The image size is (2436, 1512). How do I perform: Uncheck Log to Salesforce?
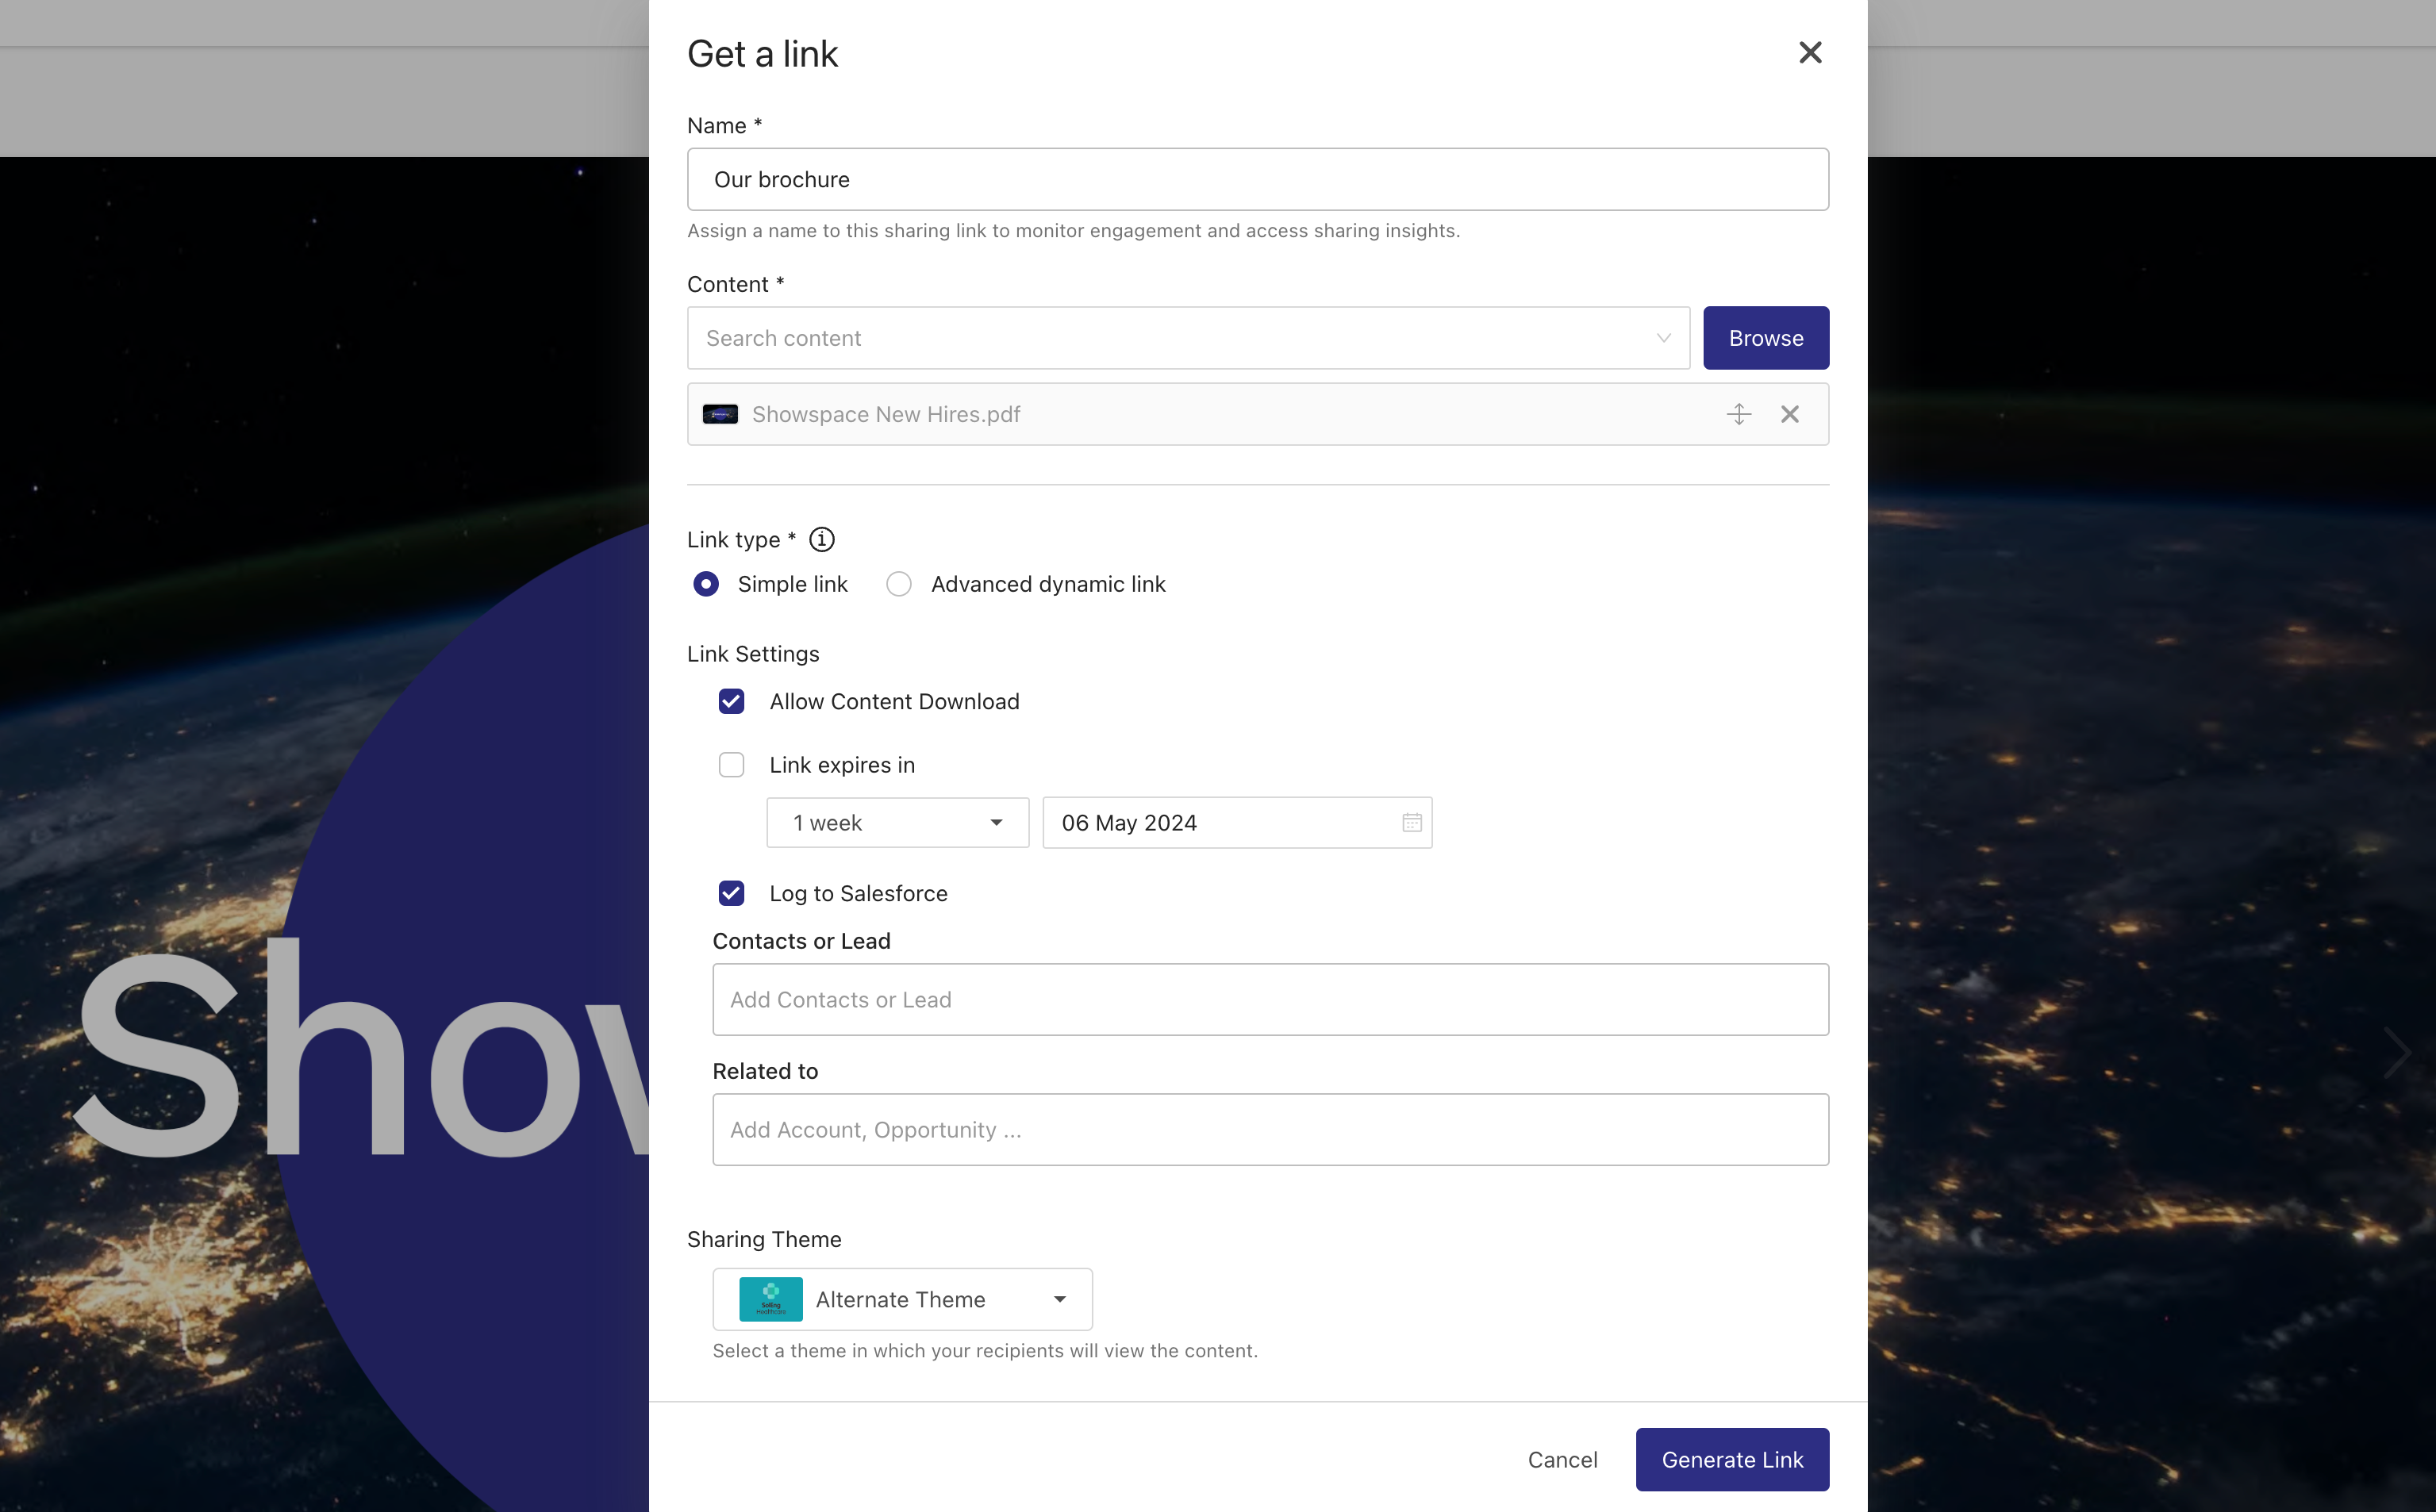coord(732,893)
